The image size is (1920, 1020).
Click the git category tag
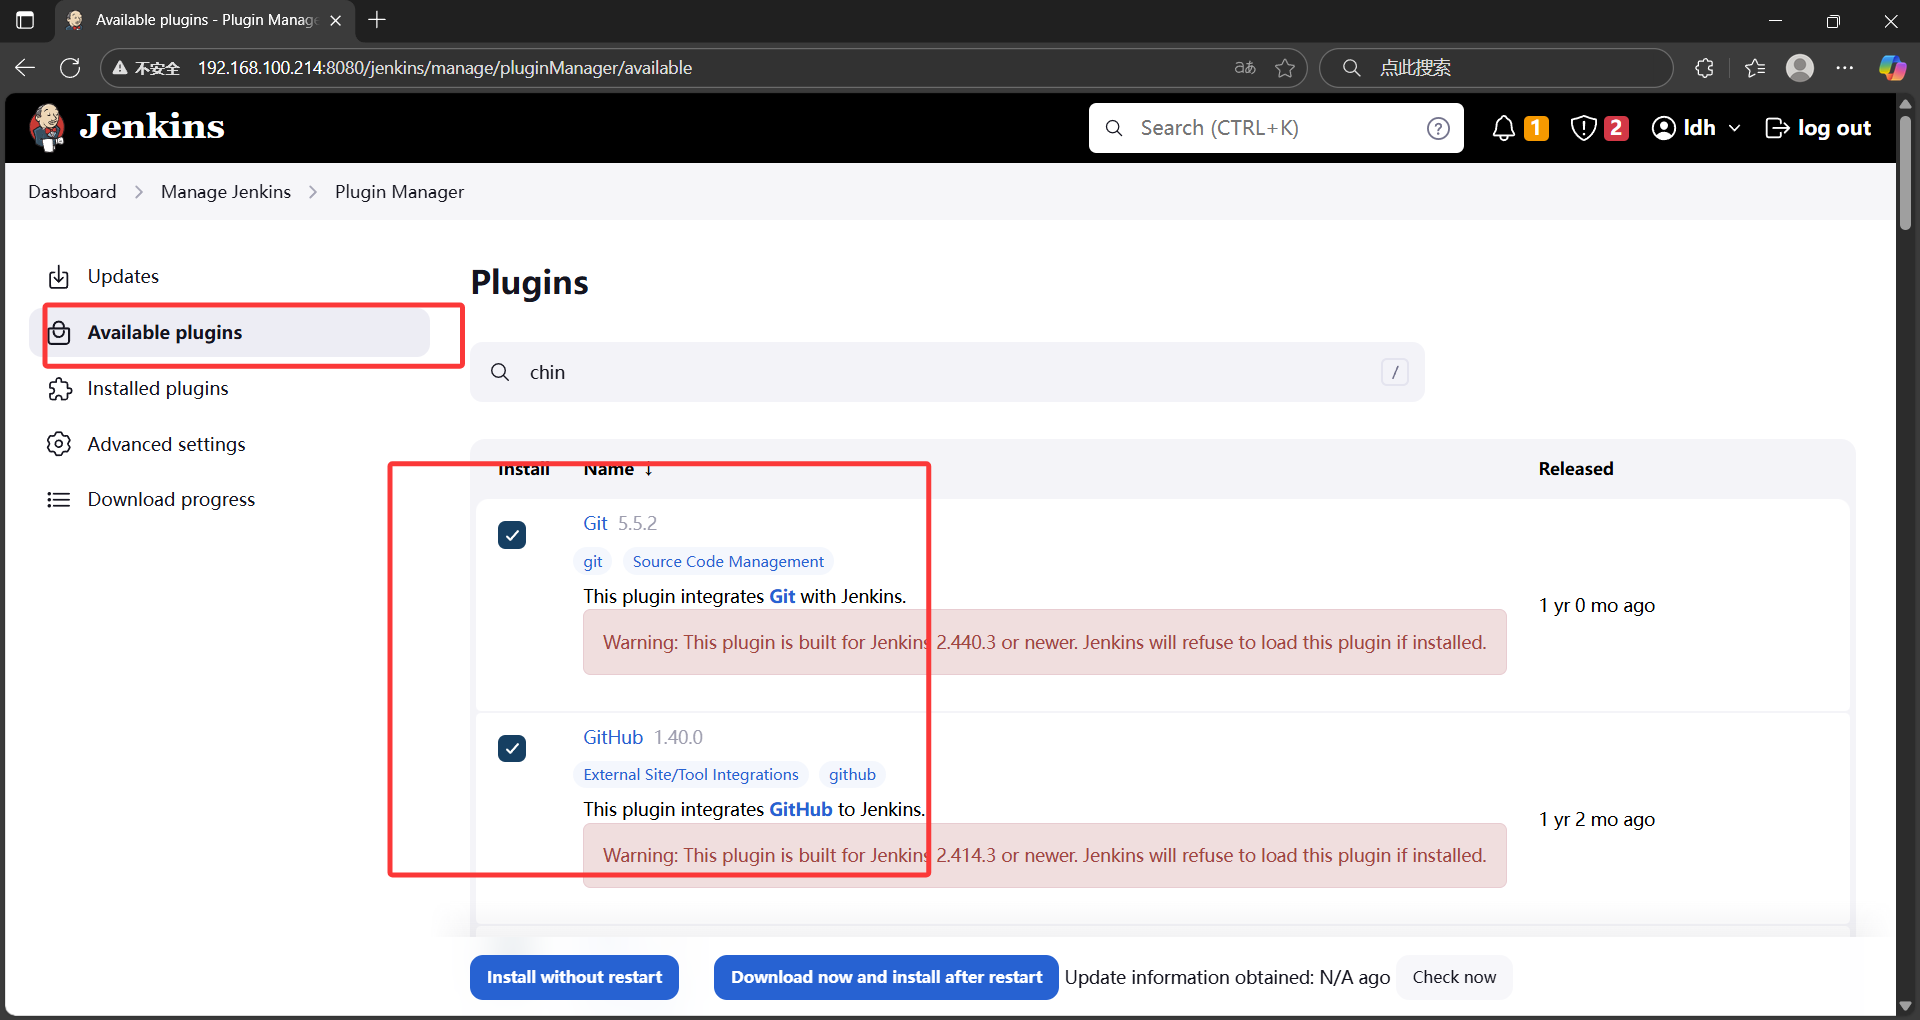[593, 562]
